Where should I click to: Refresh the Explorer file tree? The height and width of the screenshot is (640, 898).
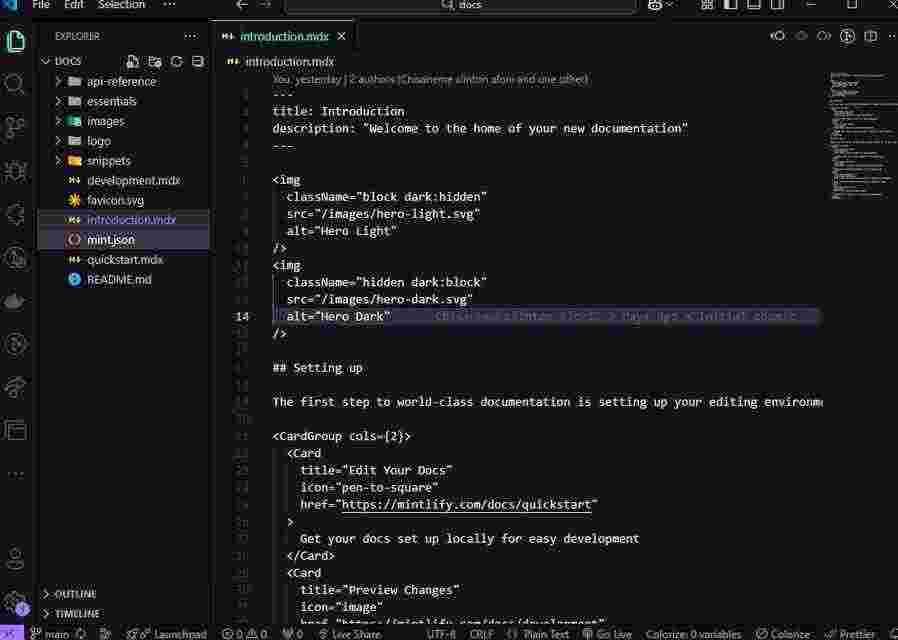coord(177,62)
